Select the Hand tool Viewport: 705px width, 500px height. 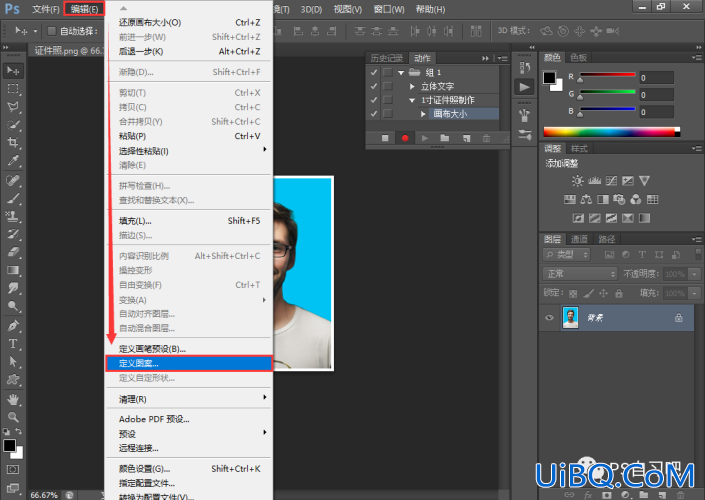coord(13,399)
